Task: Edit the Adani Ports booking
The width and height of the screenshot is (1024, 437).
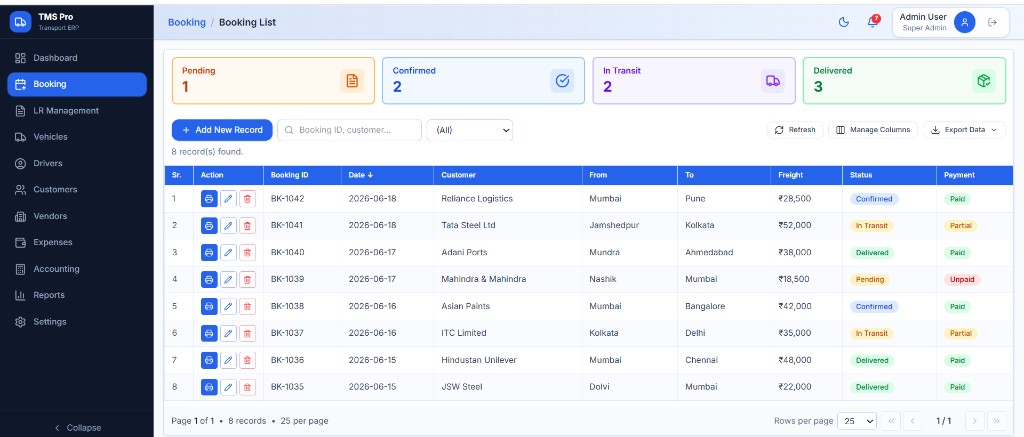Action: (228, 252)
